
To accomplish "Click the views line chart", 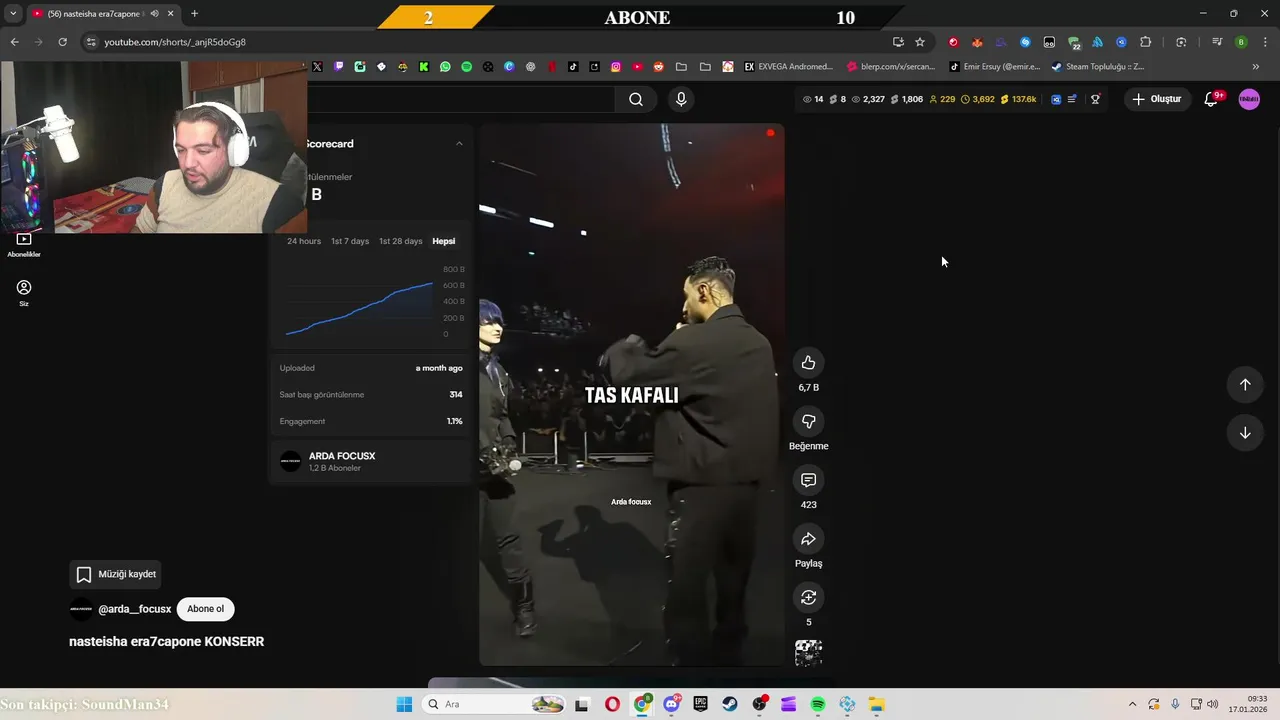I will pos(360,307).
